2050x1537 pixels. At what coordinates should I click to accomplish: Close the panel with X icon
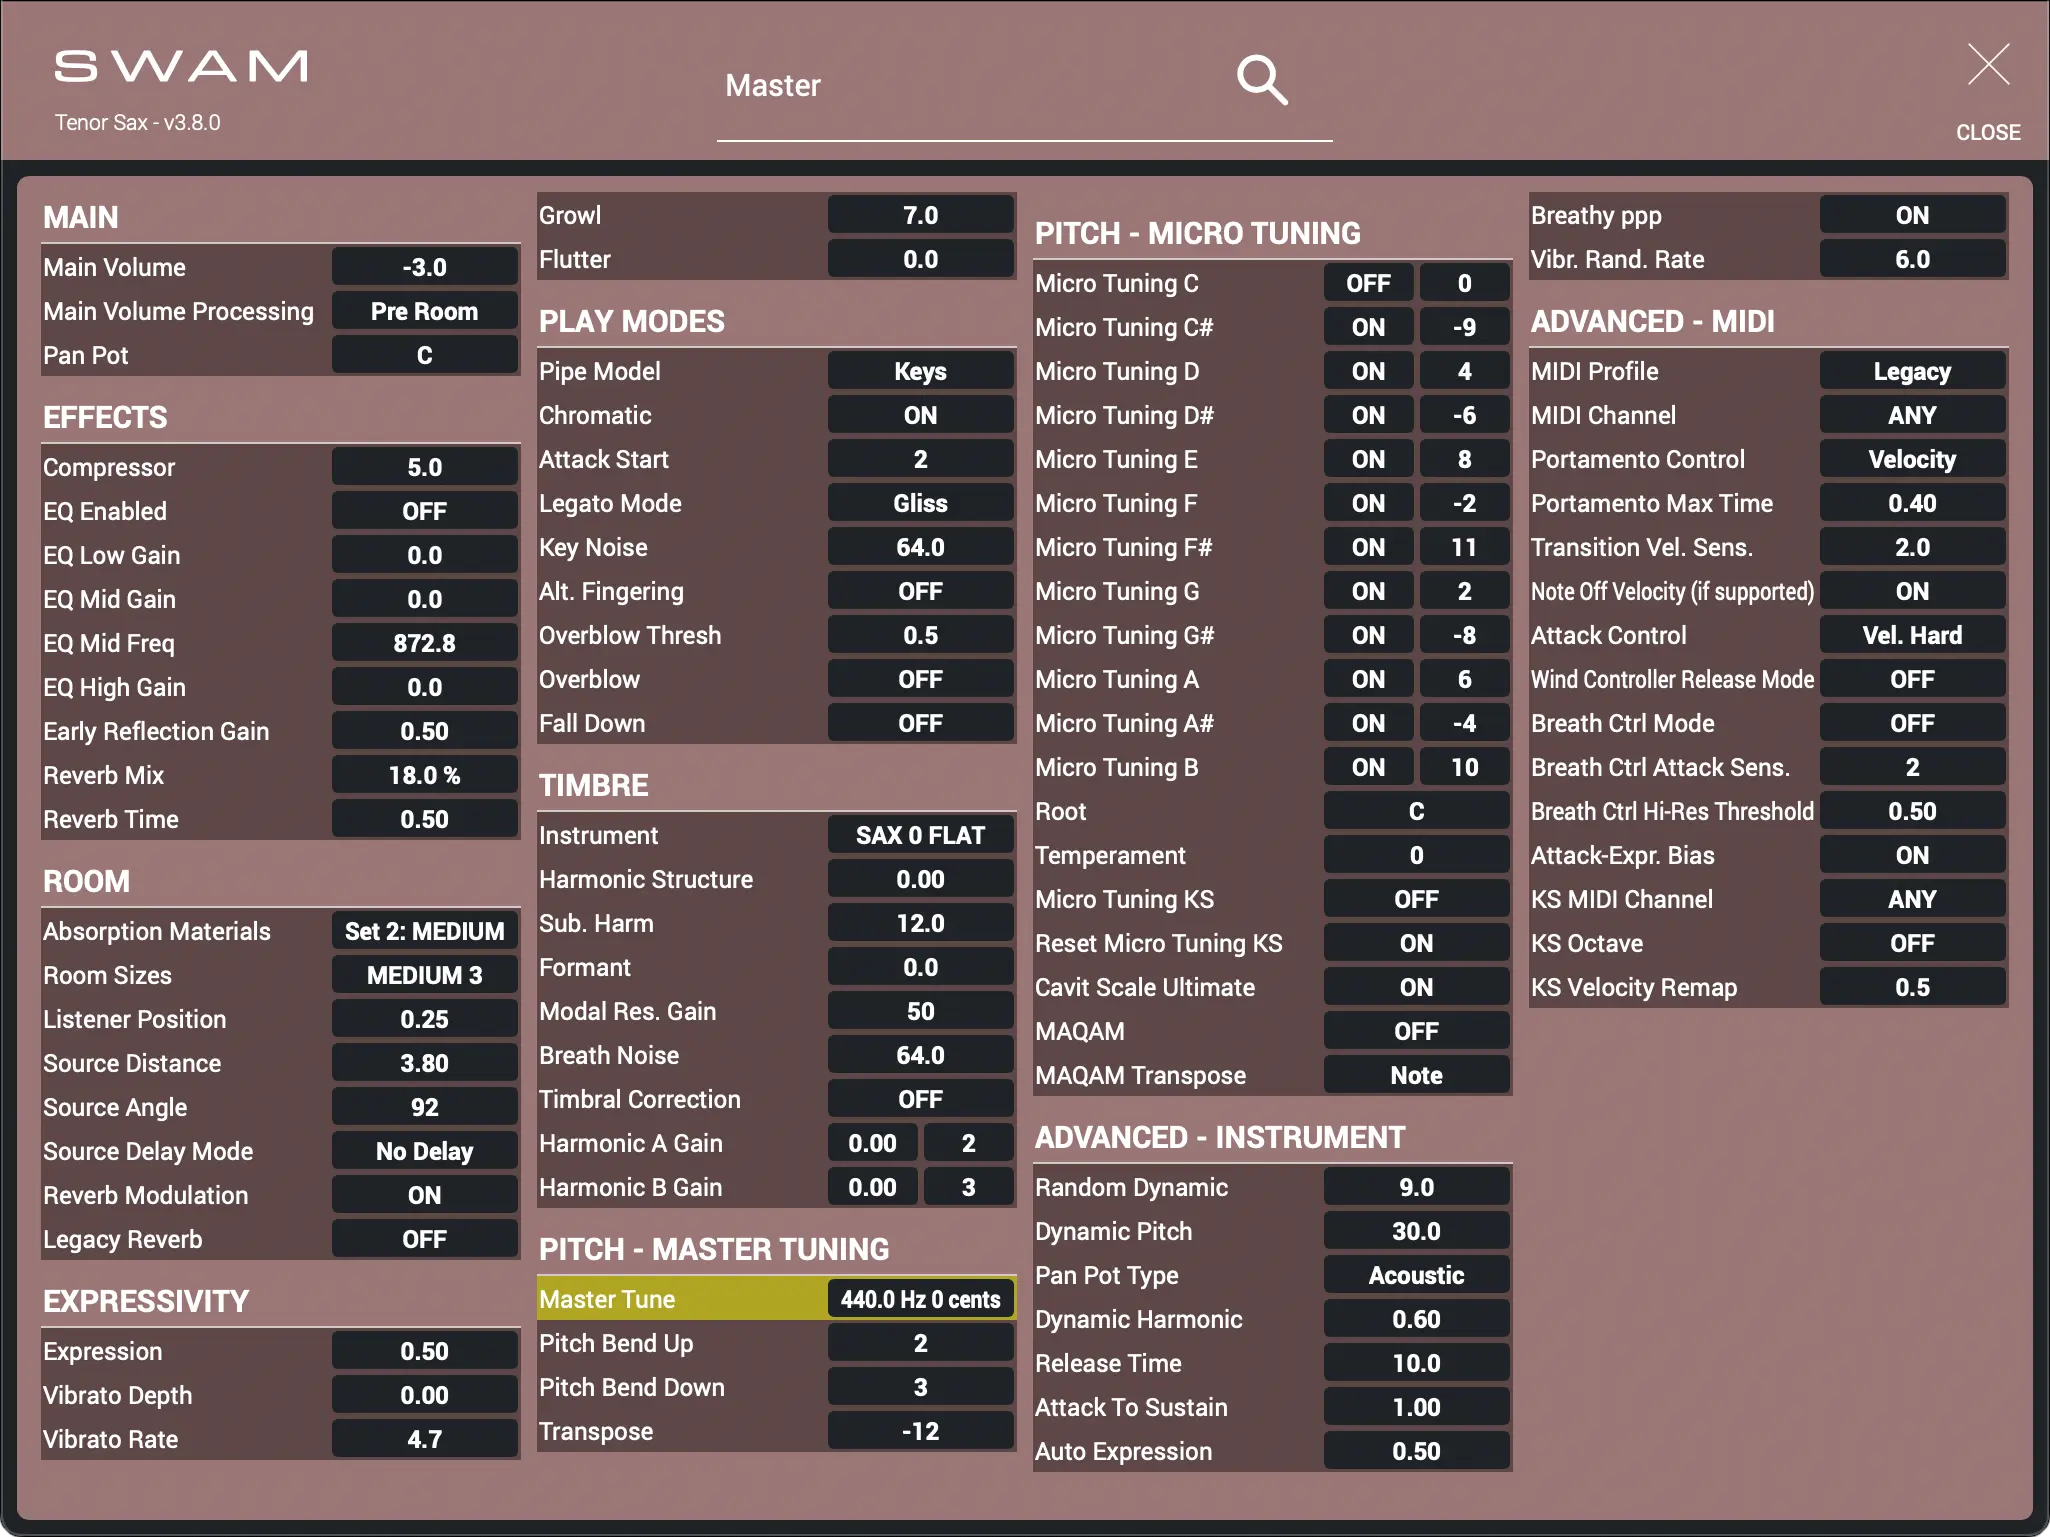tap(1987, 65)
